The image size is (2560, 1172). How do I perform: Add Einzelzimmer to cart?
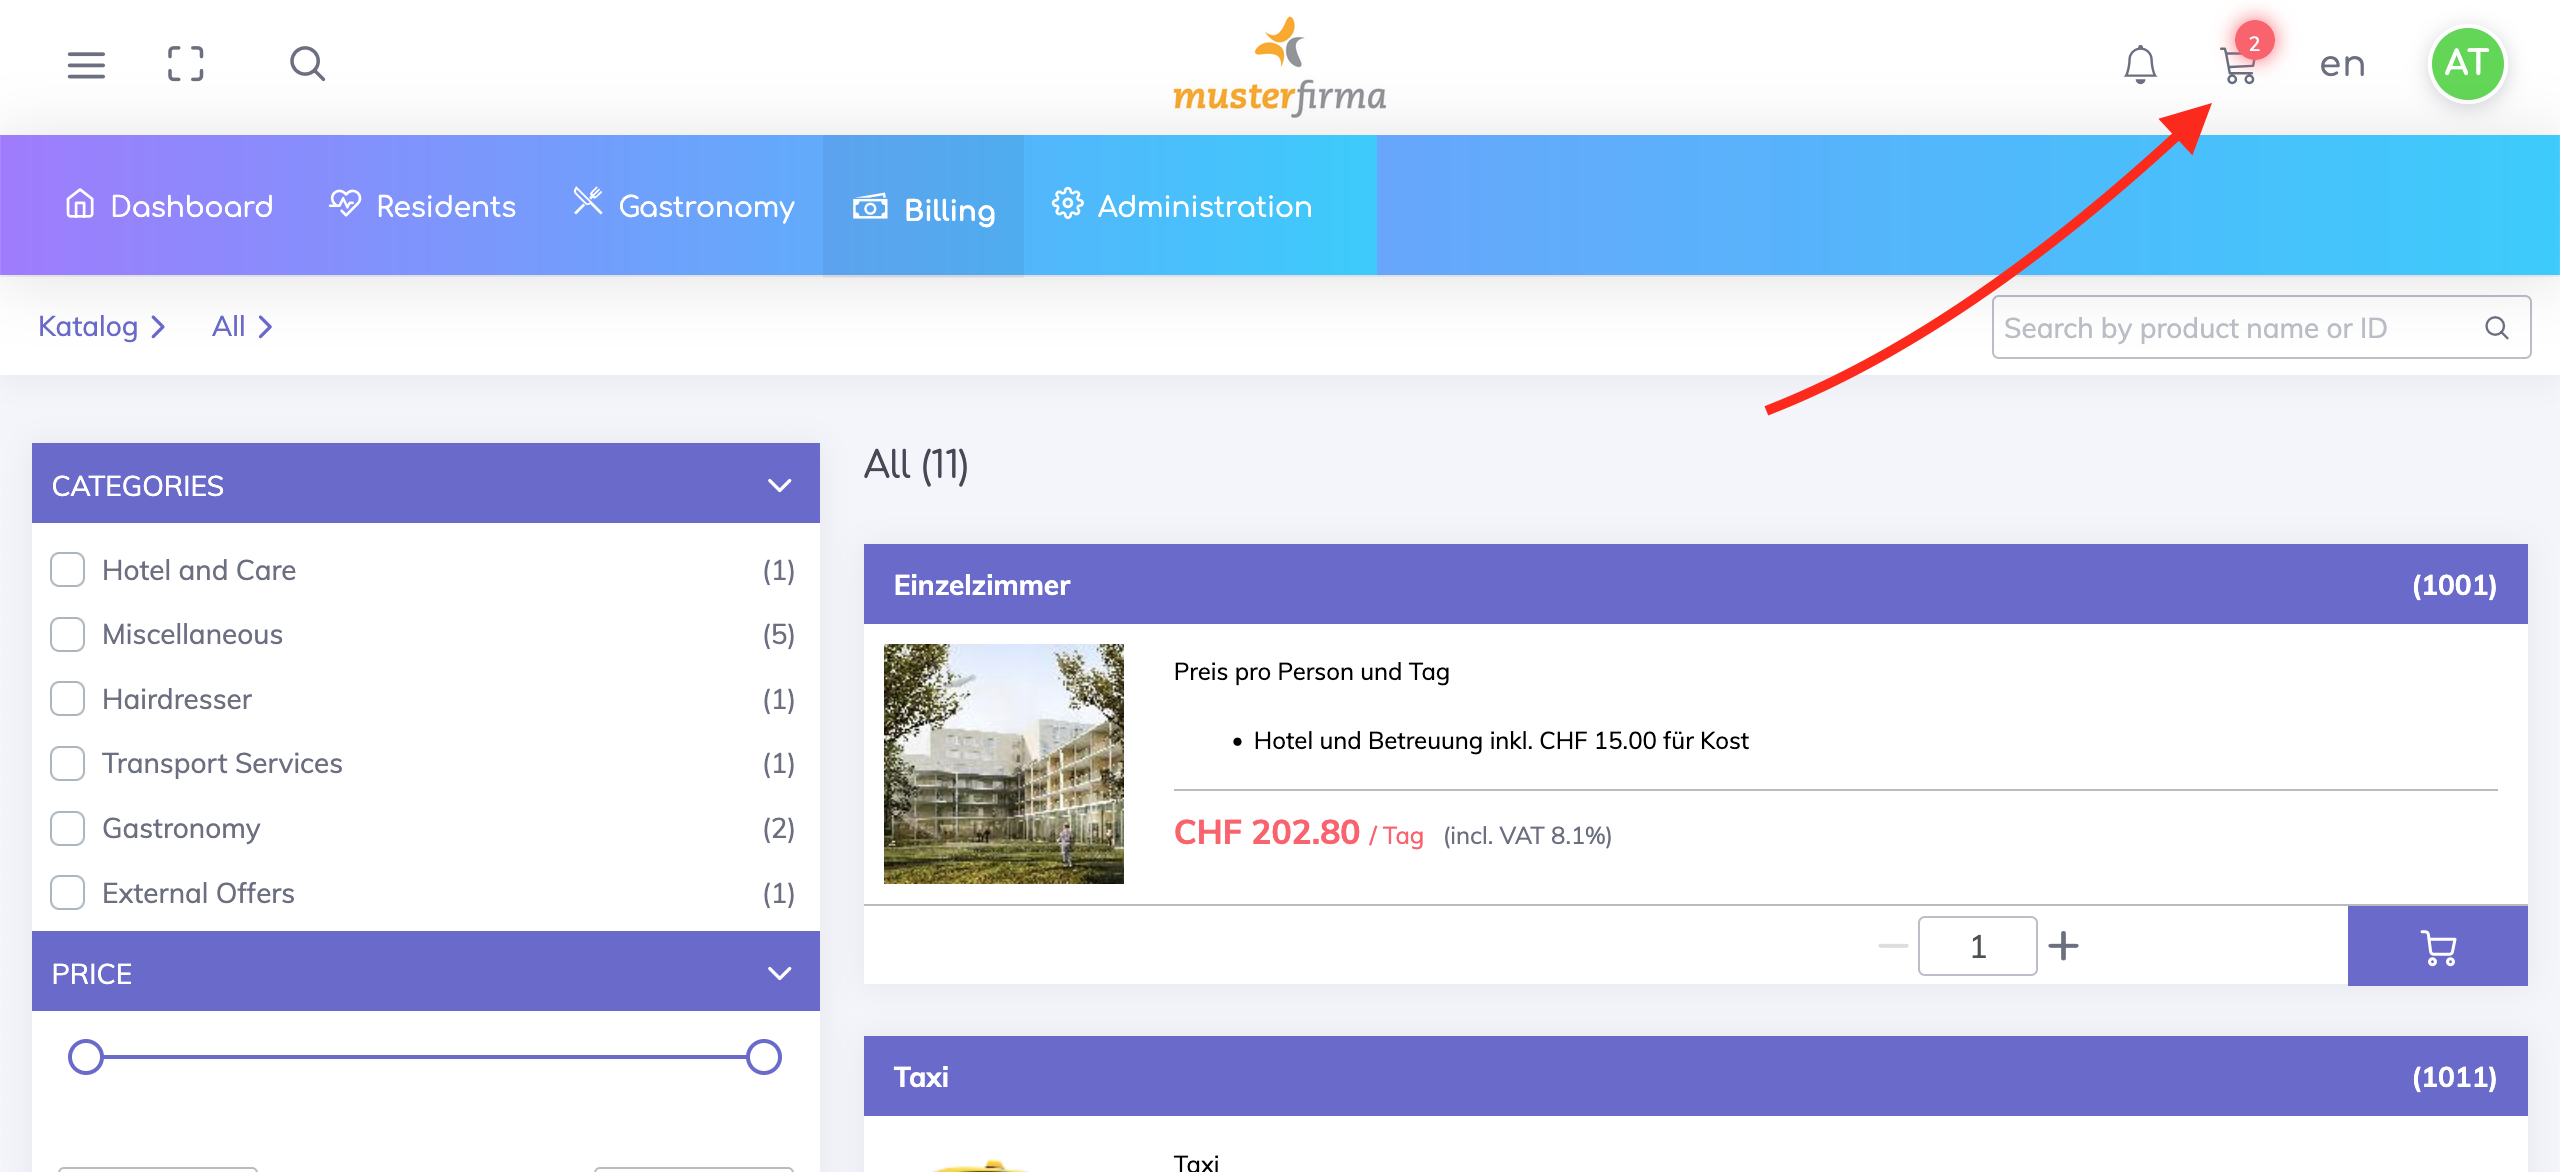(x=2437, y=946)
